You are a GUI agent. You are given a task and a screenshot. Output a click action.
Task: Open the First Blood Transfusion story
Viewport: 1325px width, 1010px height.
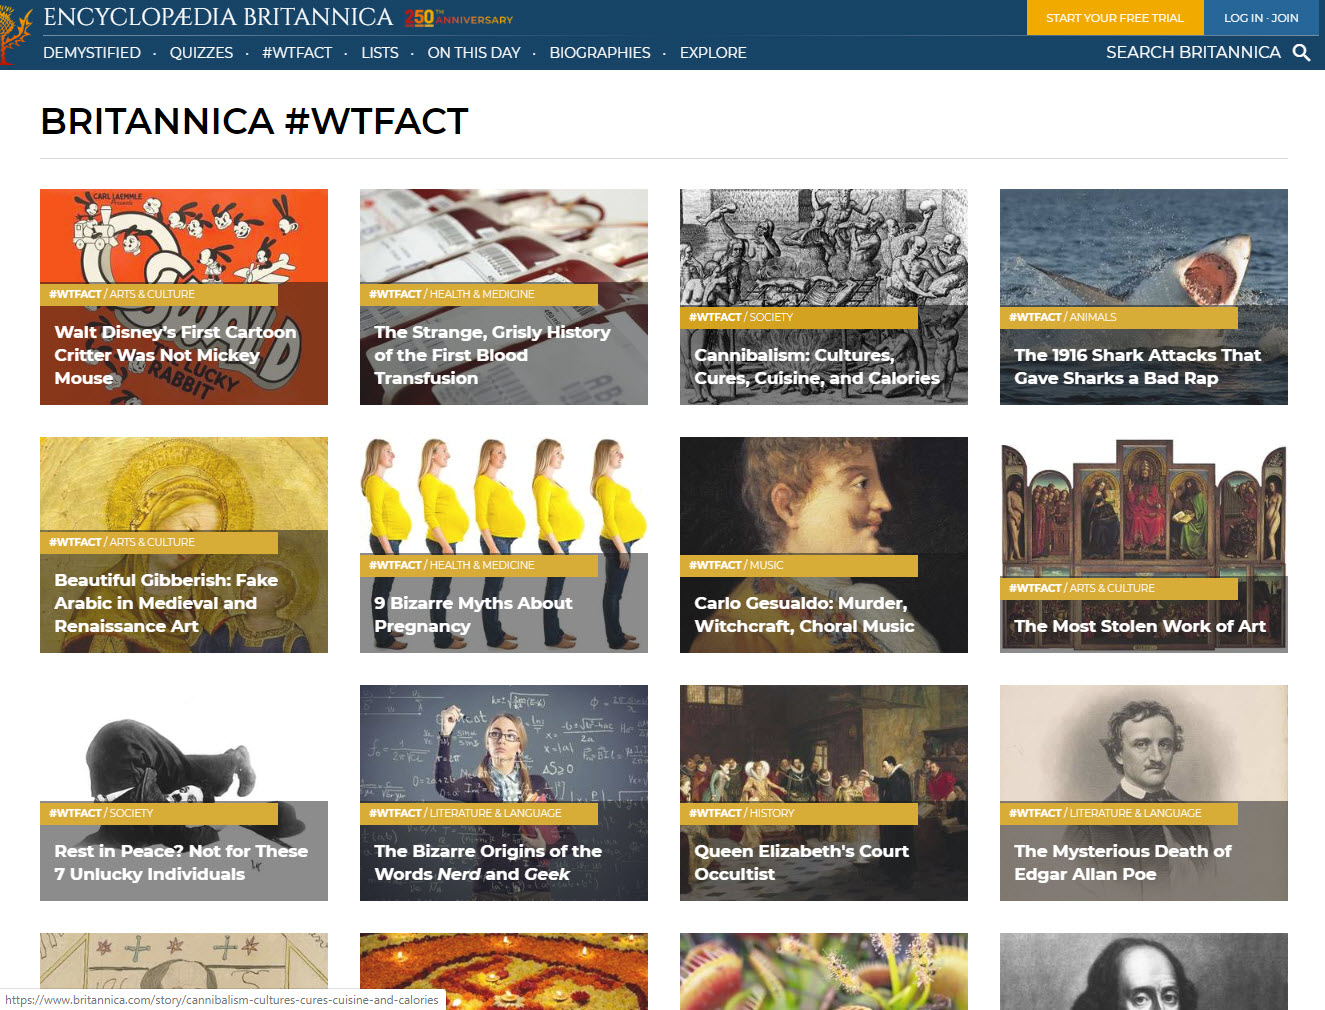(492, 355)
